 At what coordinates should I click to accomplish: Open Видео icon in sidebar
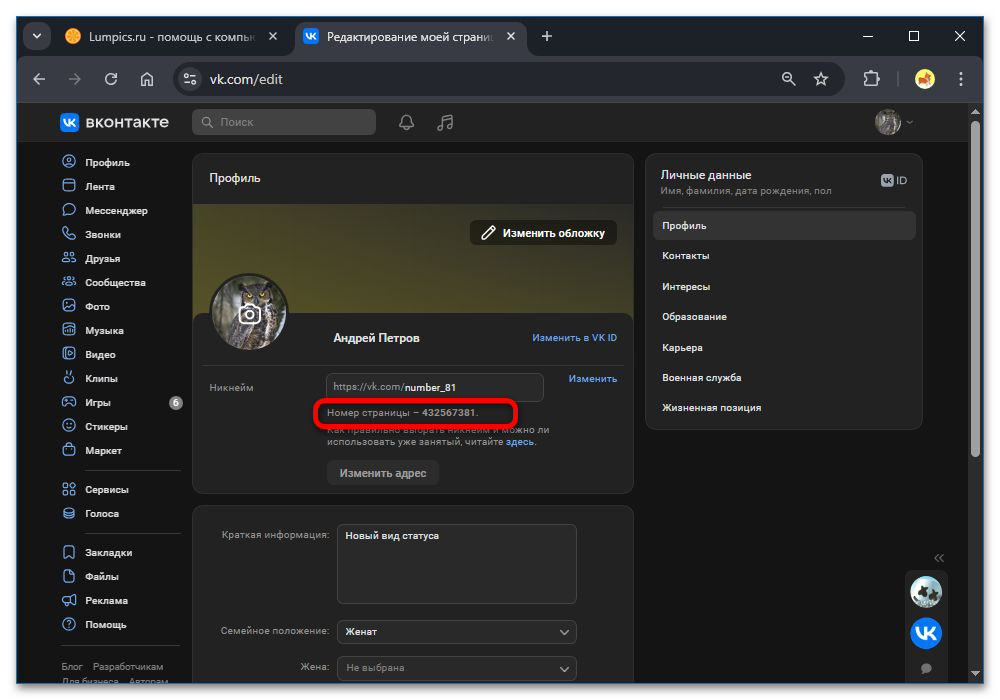tap(69, 354)
